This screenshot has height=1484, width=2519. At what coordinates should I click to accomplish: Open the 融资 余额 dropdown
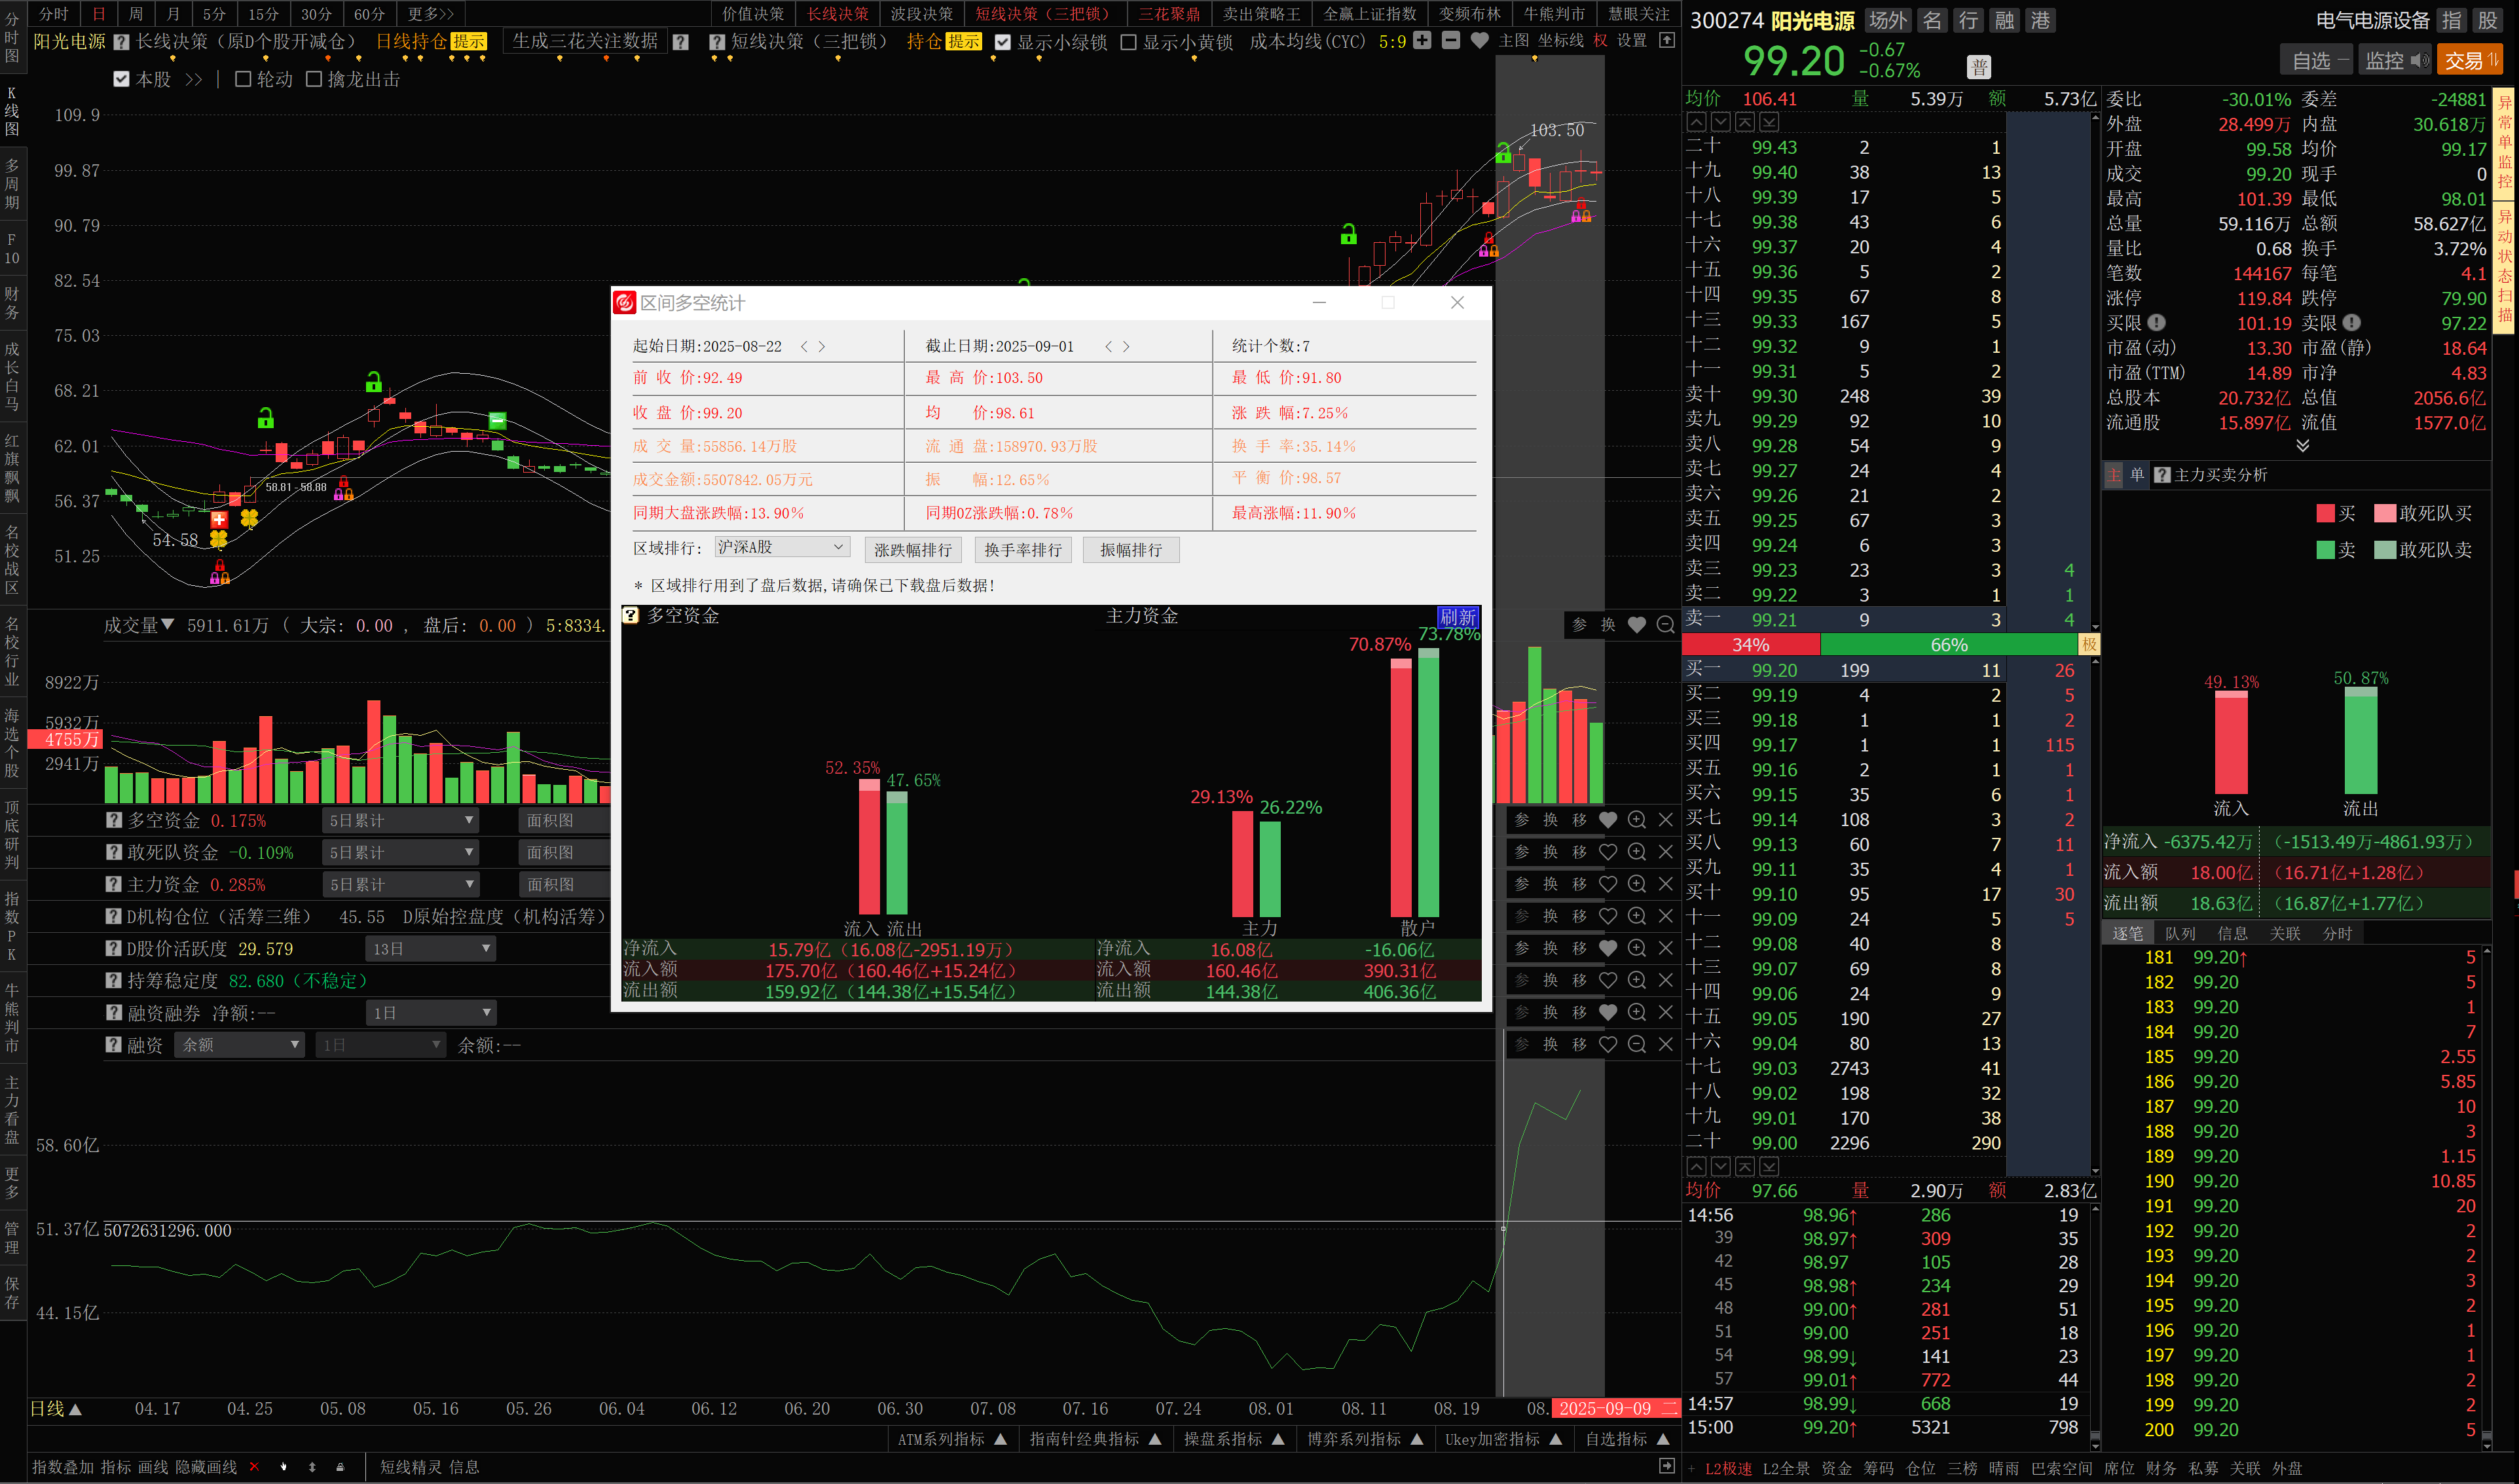(x=240, y=1044)
